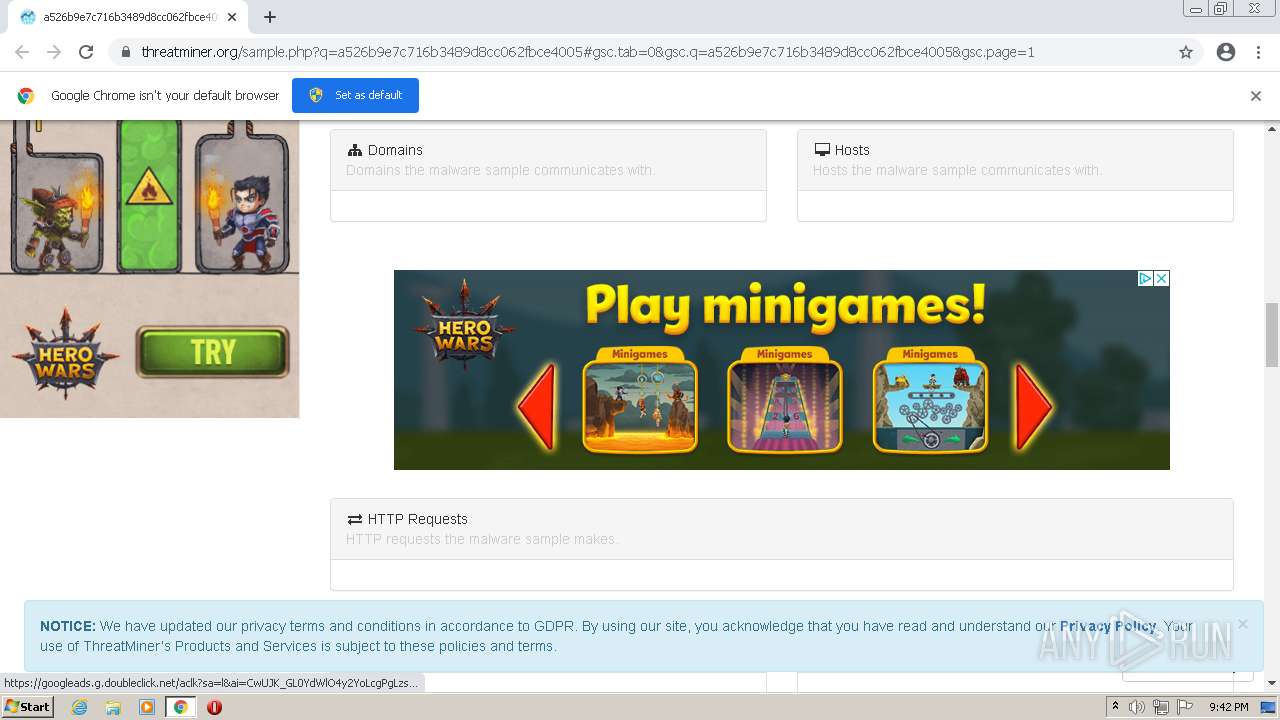Click Show desktop button at taskbar end
This screenshot has height=720, width=1280.
click(1268, 707)
